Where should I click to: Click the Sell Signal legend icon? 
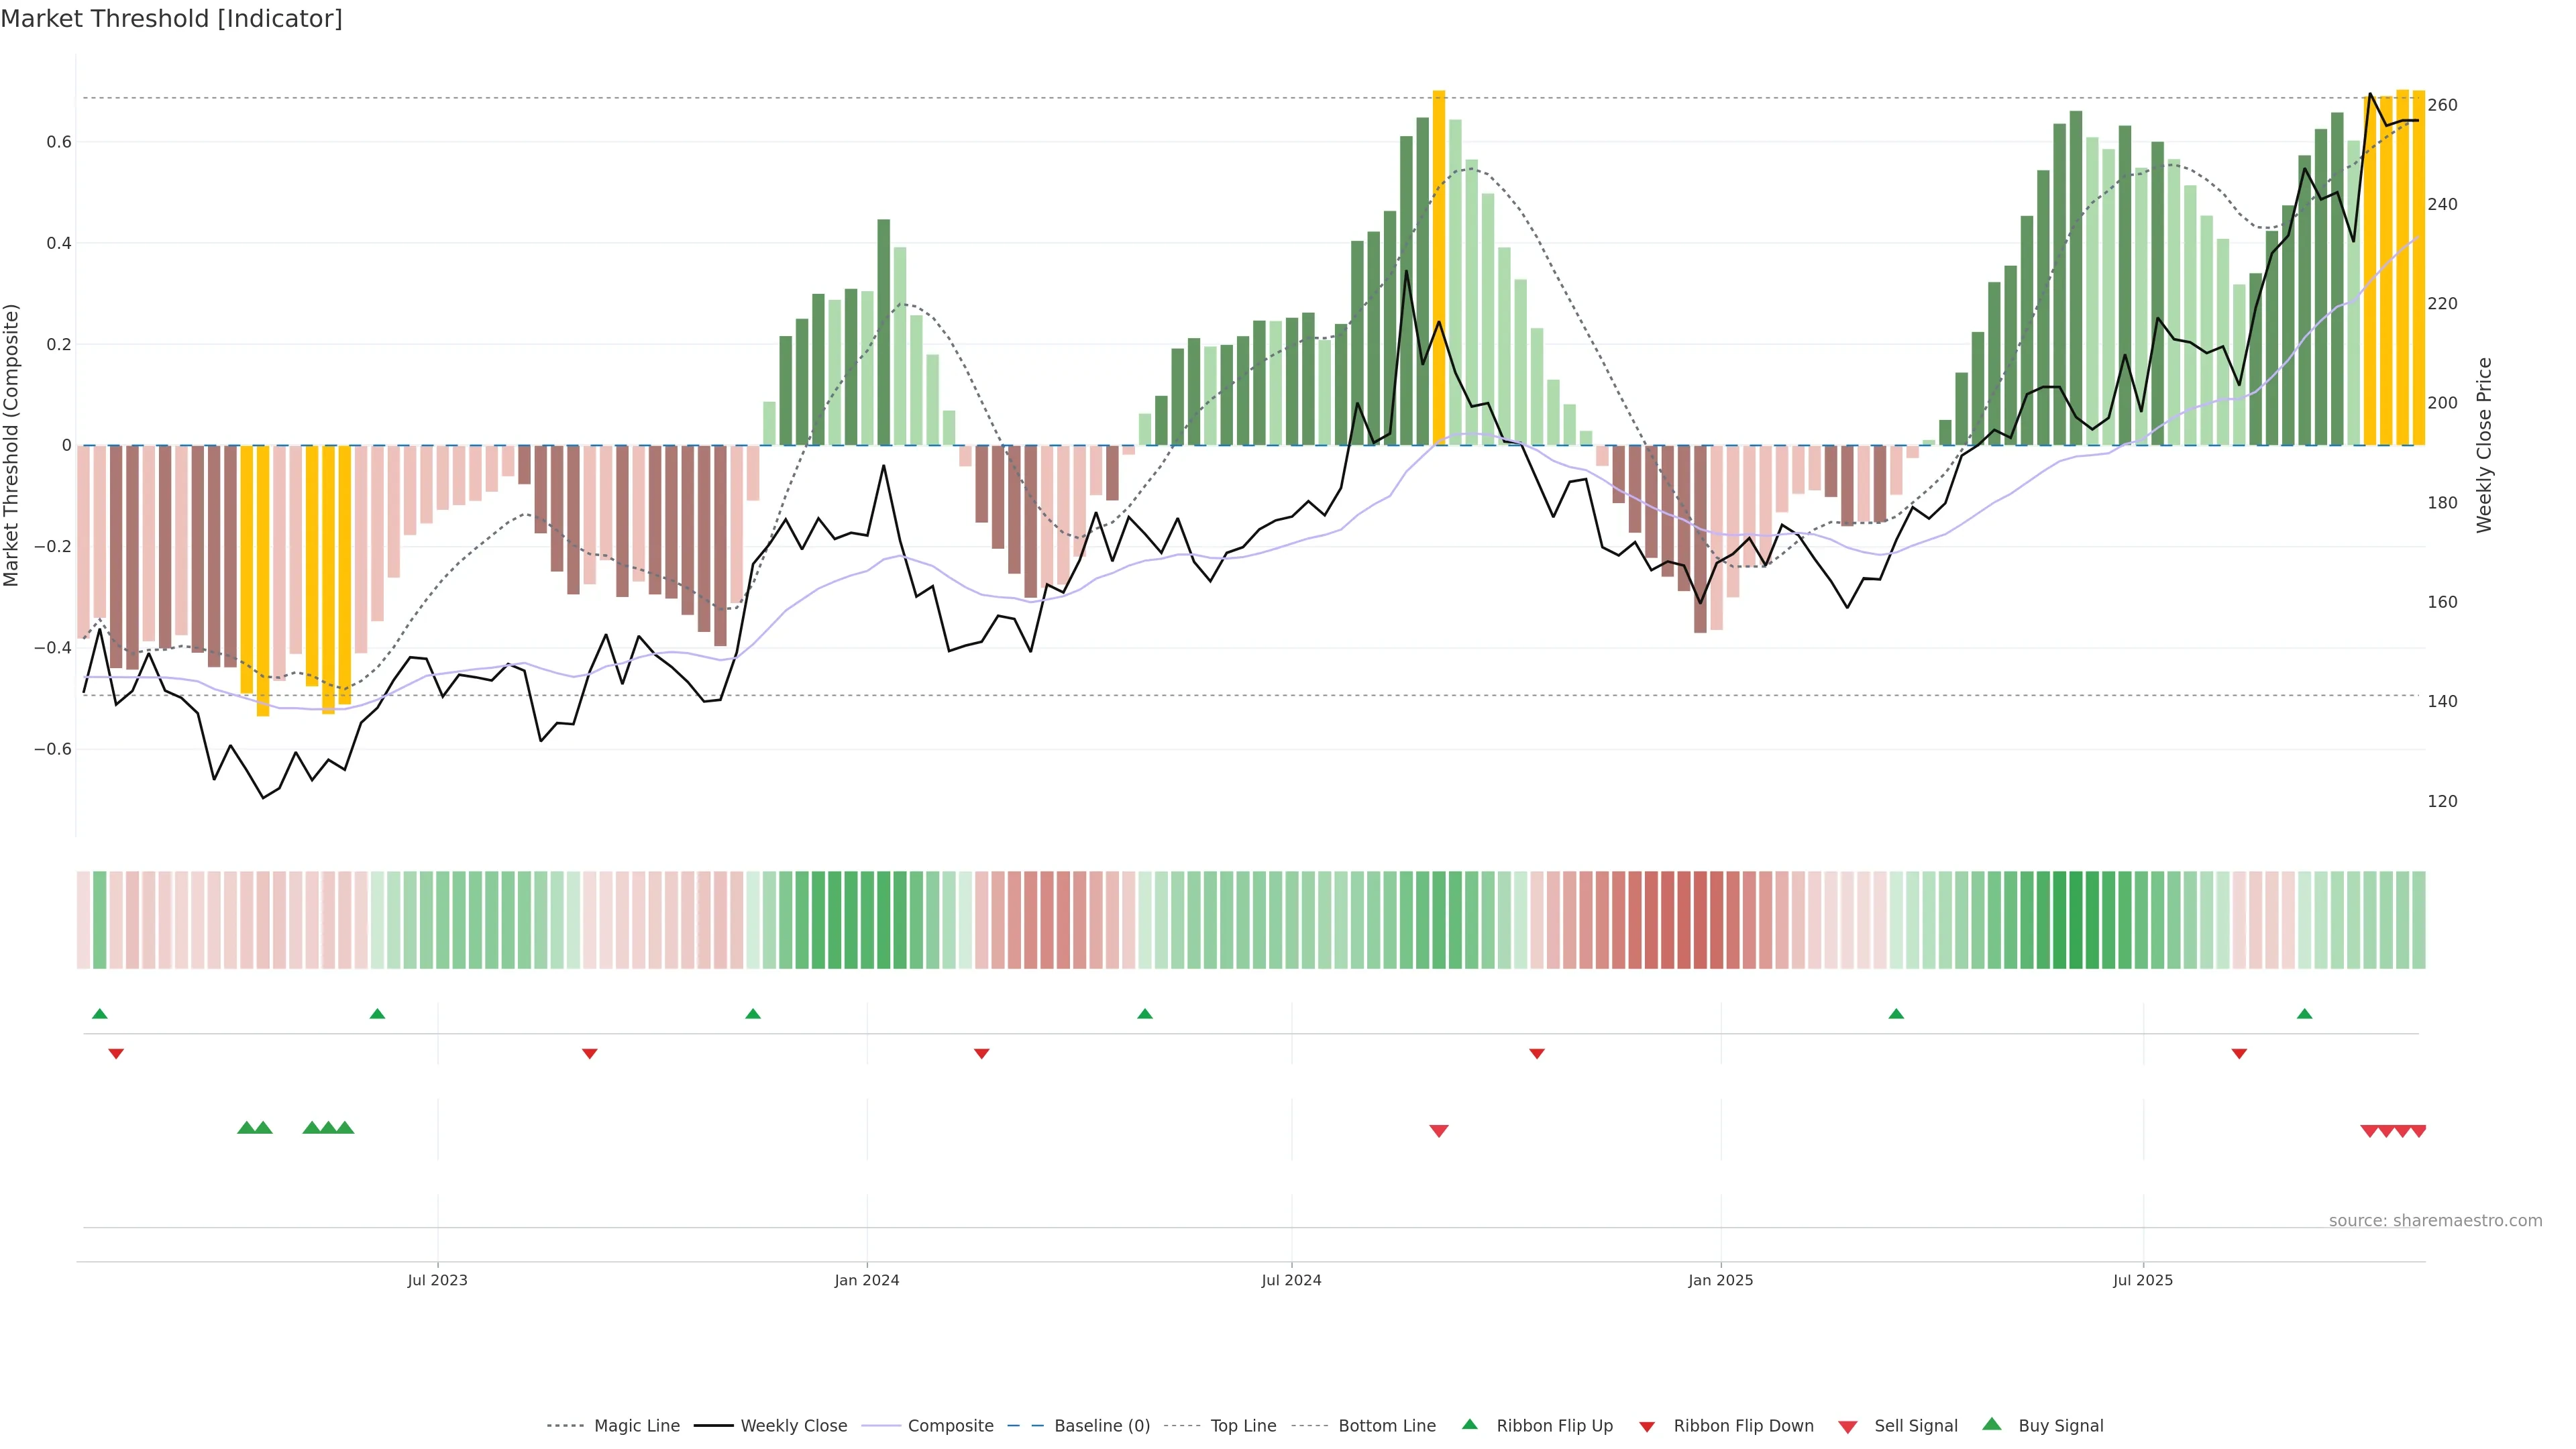(x=1848, y=1427)
